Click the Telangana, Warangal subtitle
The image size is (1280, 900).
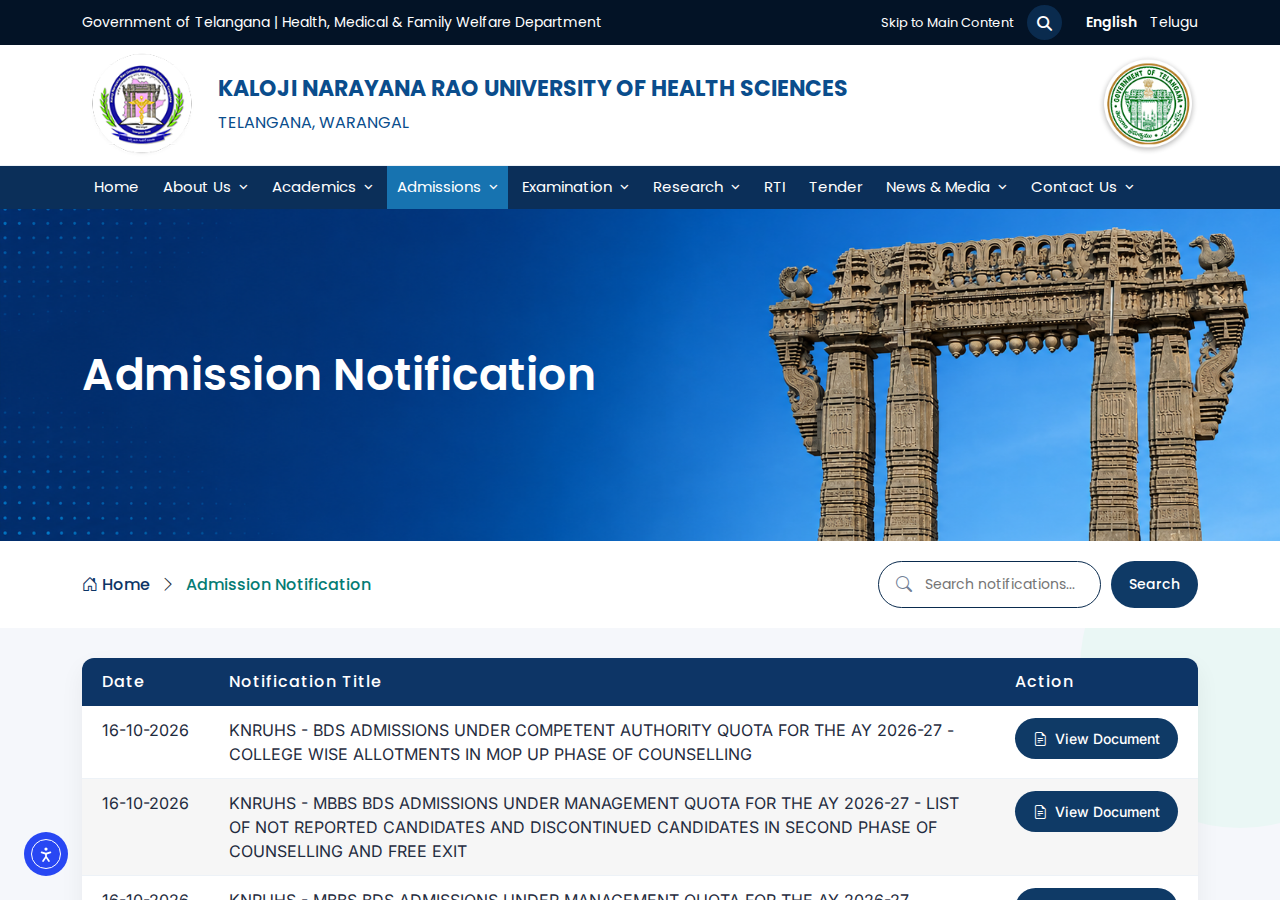pyautogui.click(x=313, y=123)
